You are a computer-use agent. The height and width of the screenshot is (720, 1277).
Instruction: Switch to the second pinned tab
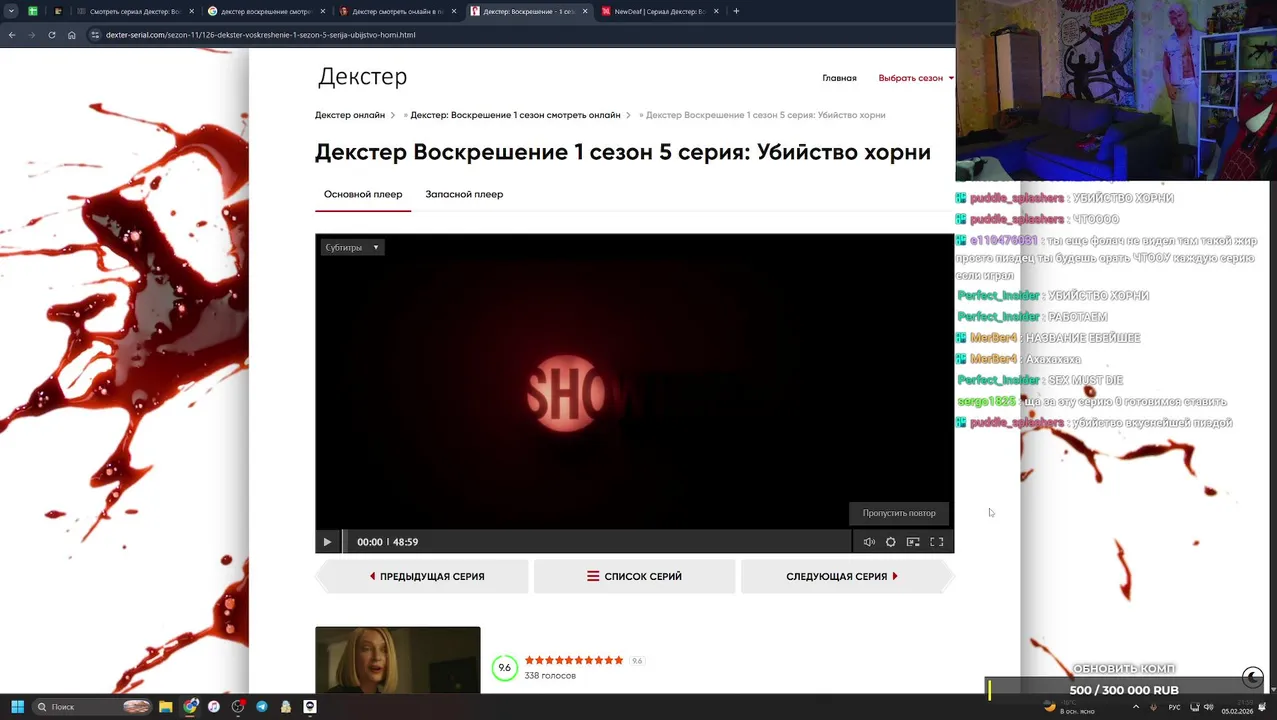point(57,11)
